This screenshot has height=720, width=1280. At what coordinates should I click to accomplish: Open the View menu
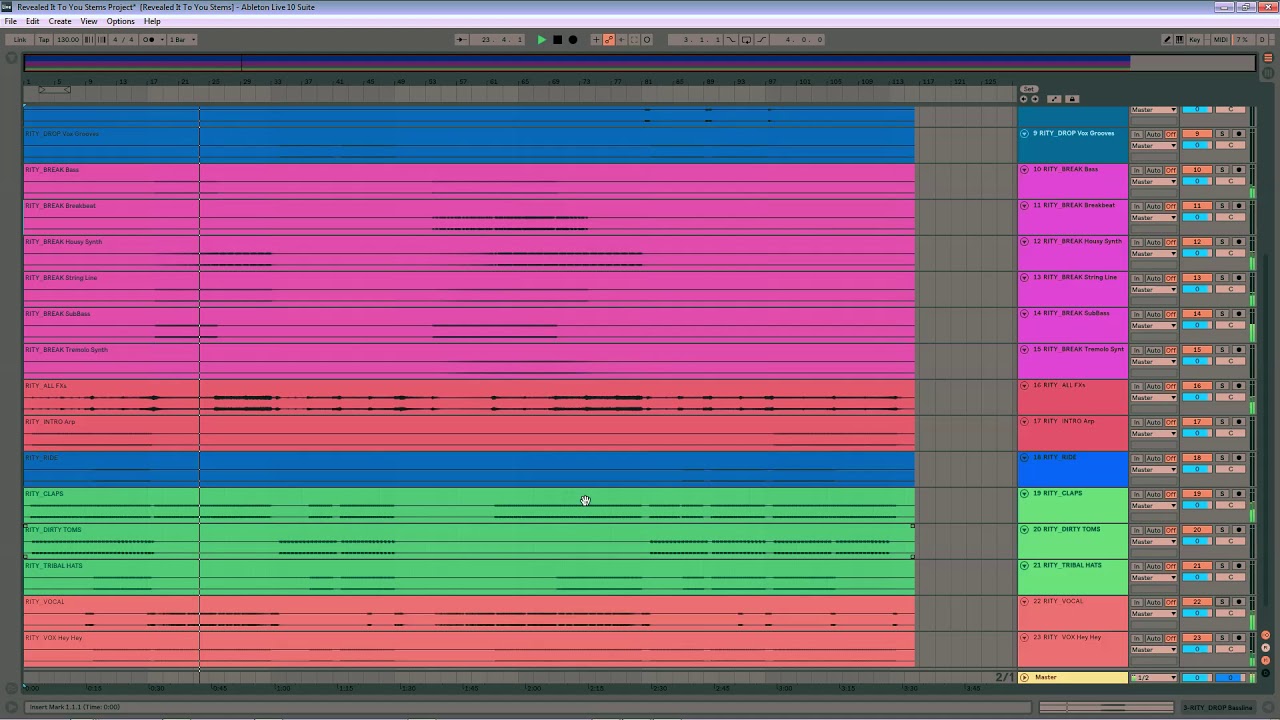(x=89, y=21)
